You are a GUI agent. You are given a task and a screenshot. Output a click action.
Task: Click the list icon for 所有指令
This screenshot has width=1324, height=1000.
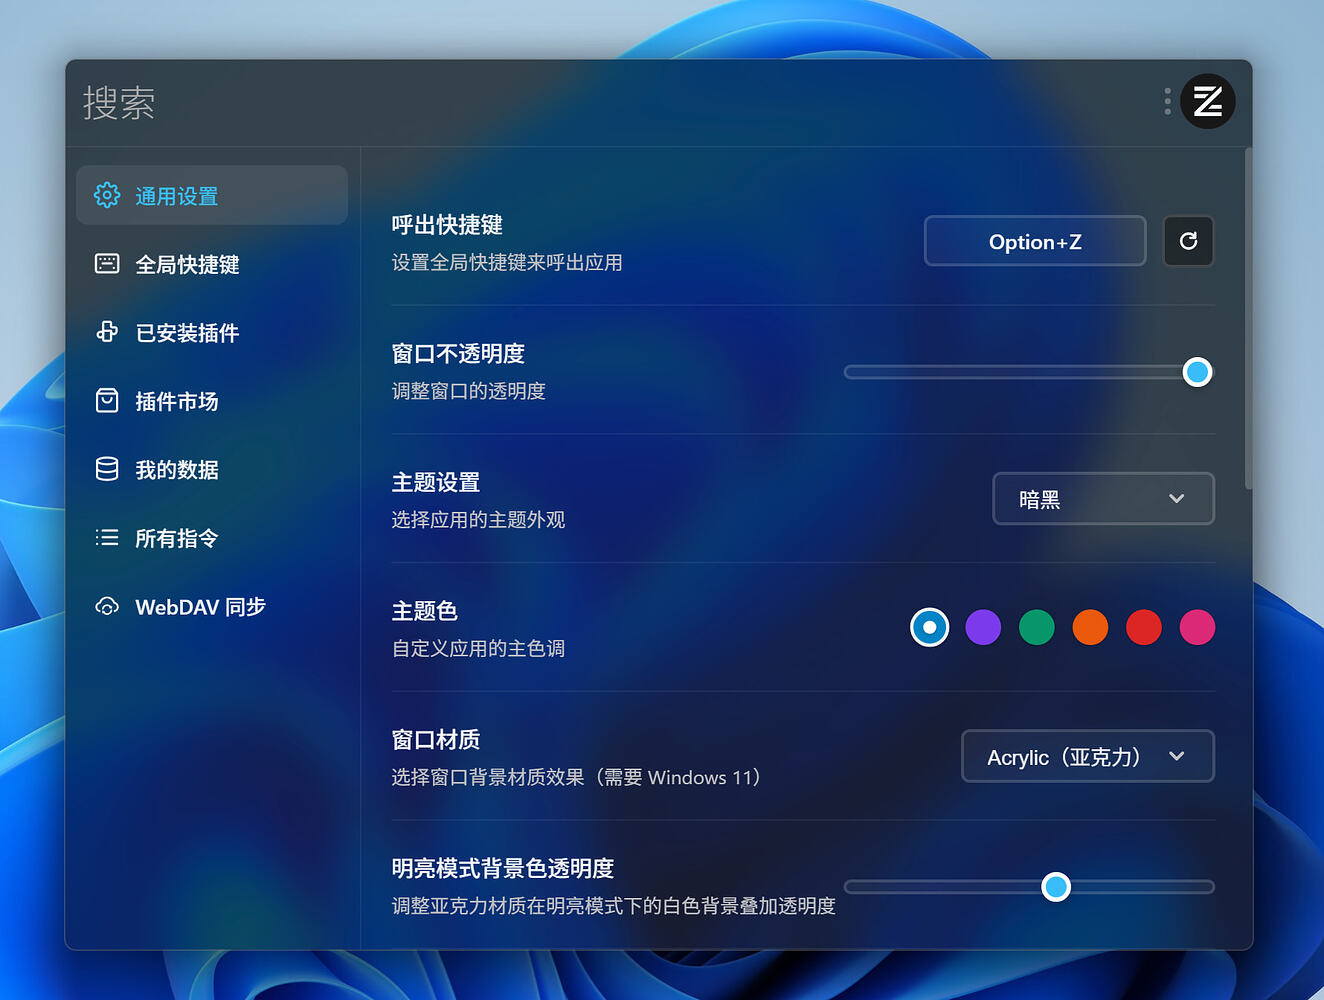click(x=107, y=538)
